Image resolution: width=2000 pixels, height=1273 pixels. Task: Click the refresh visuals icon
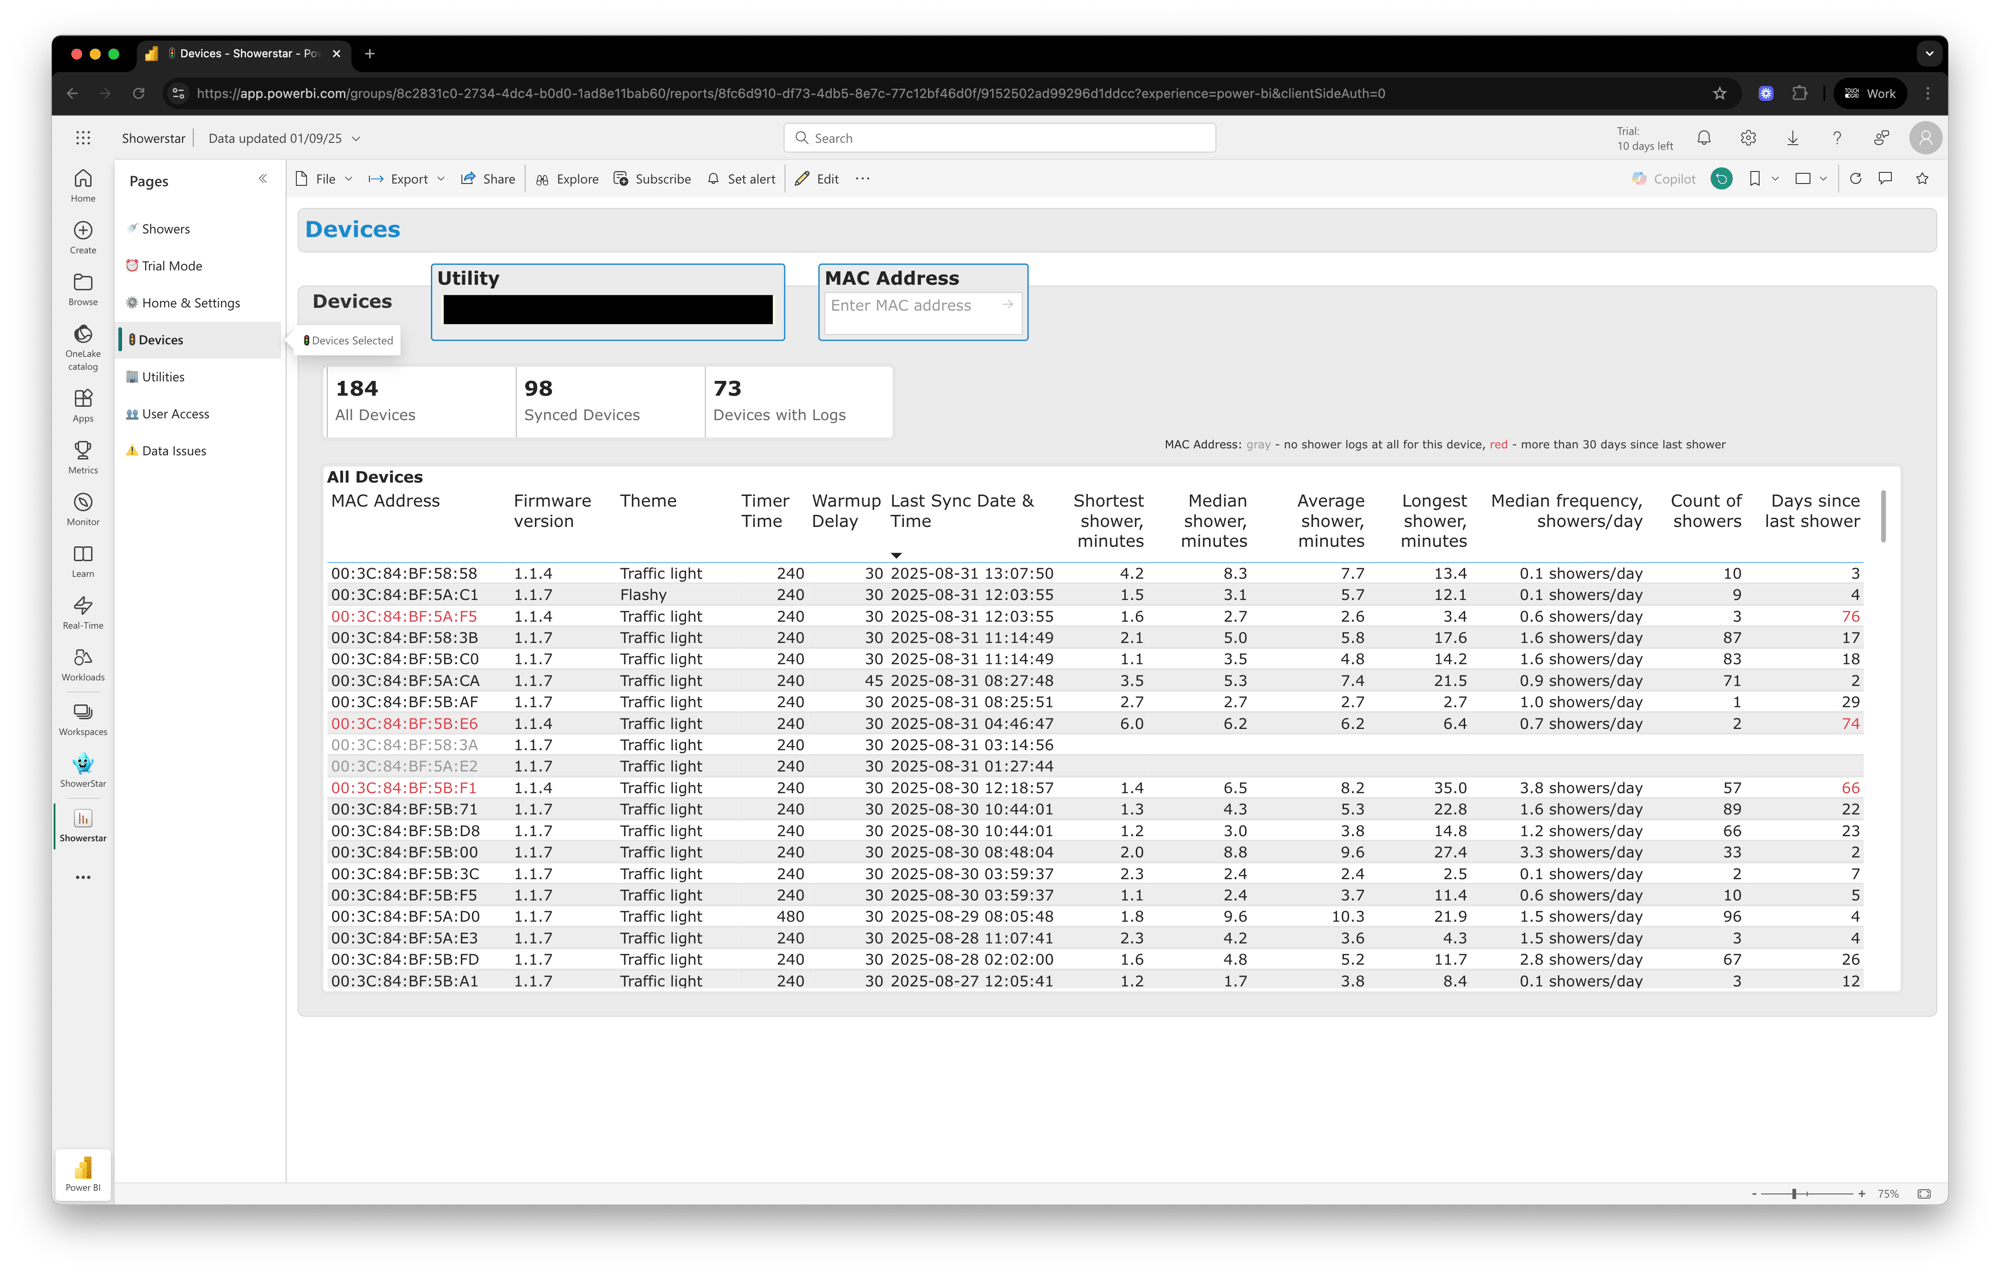tap(1856, 179)
